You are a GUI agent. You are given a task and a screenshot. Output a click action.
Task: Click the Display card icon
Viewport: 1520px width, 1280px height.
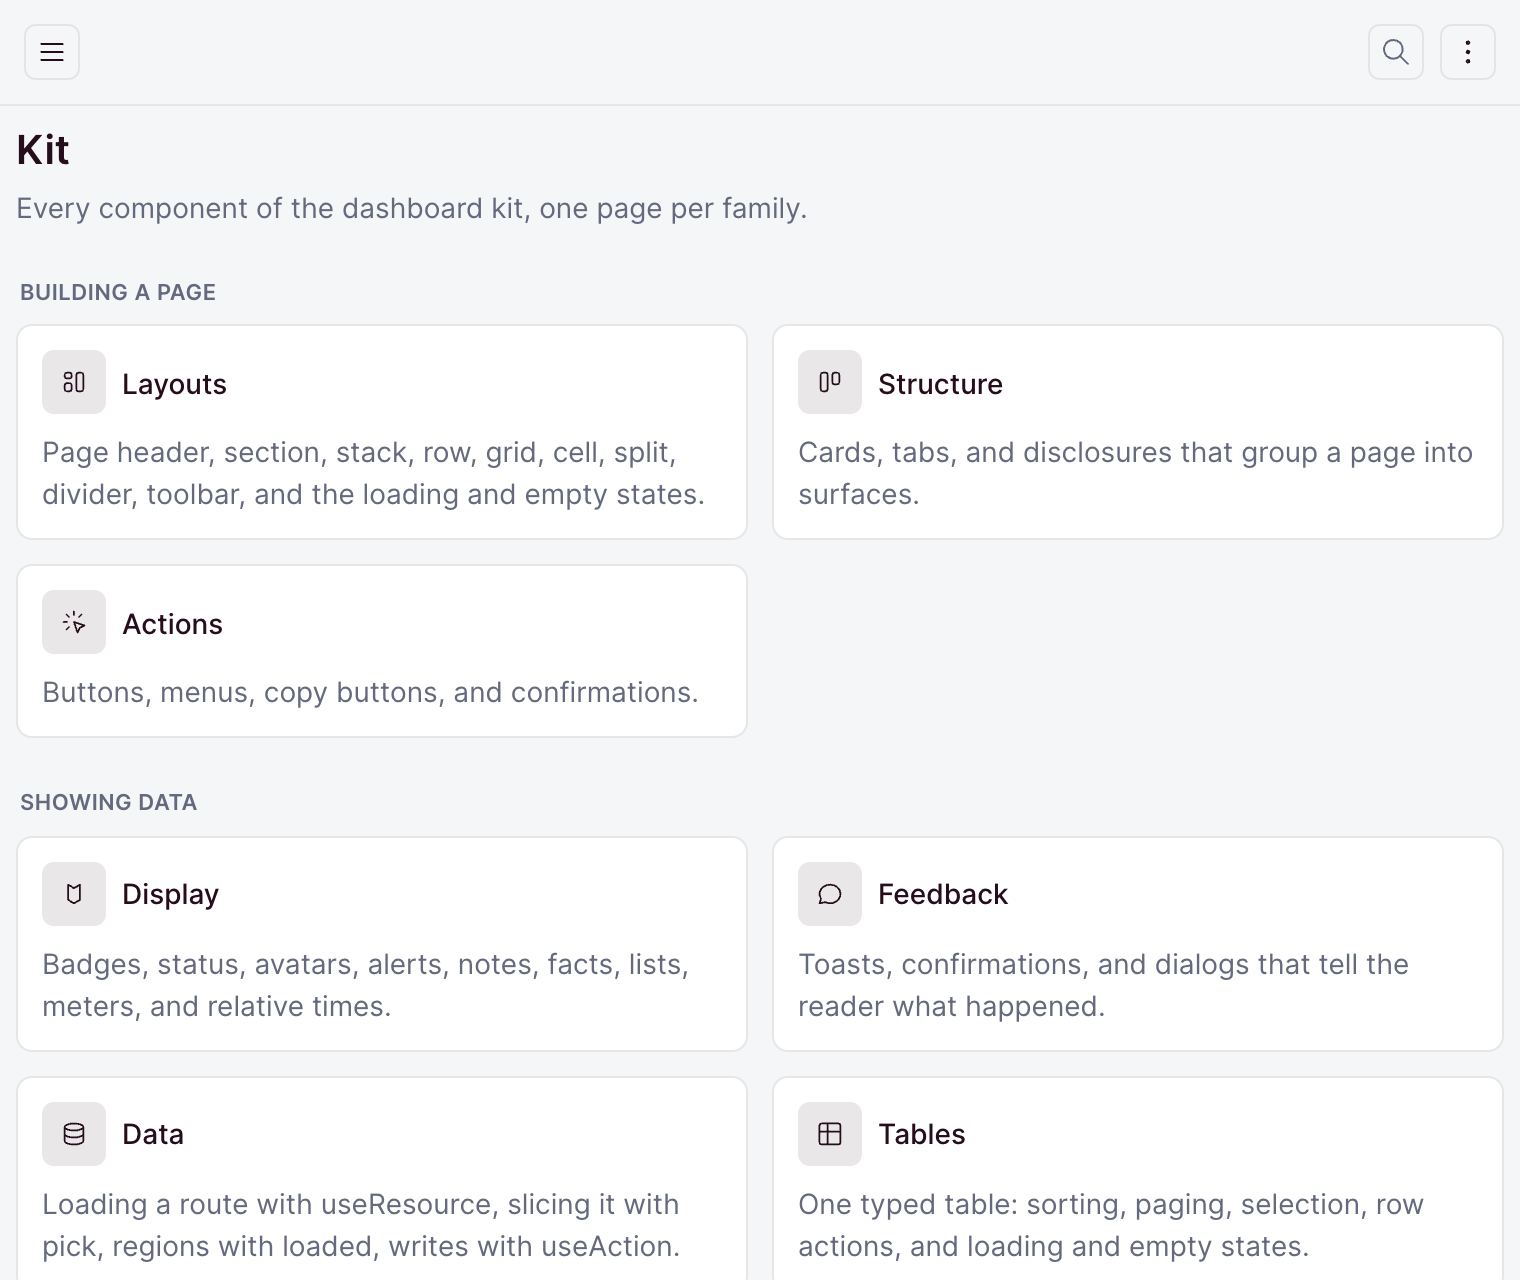pyautogui.click(x=74, y=894)
